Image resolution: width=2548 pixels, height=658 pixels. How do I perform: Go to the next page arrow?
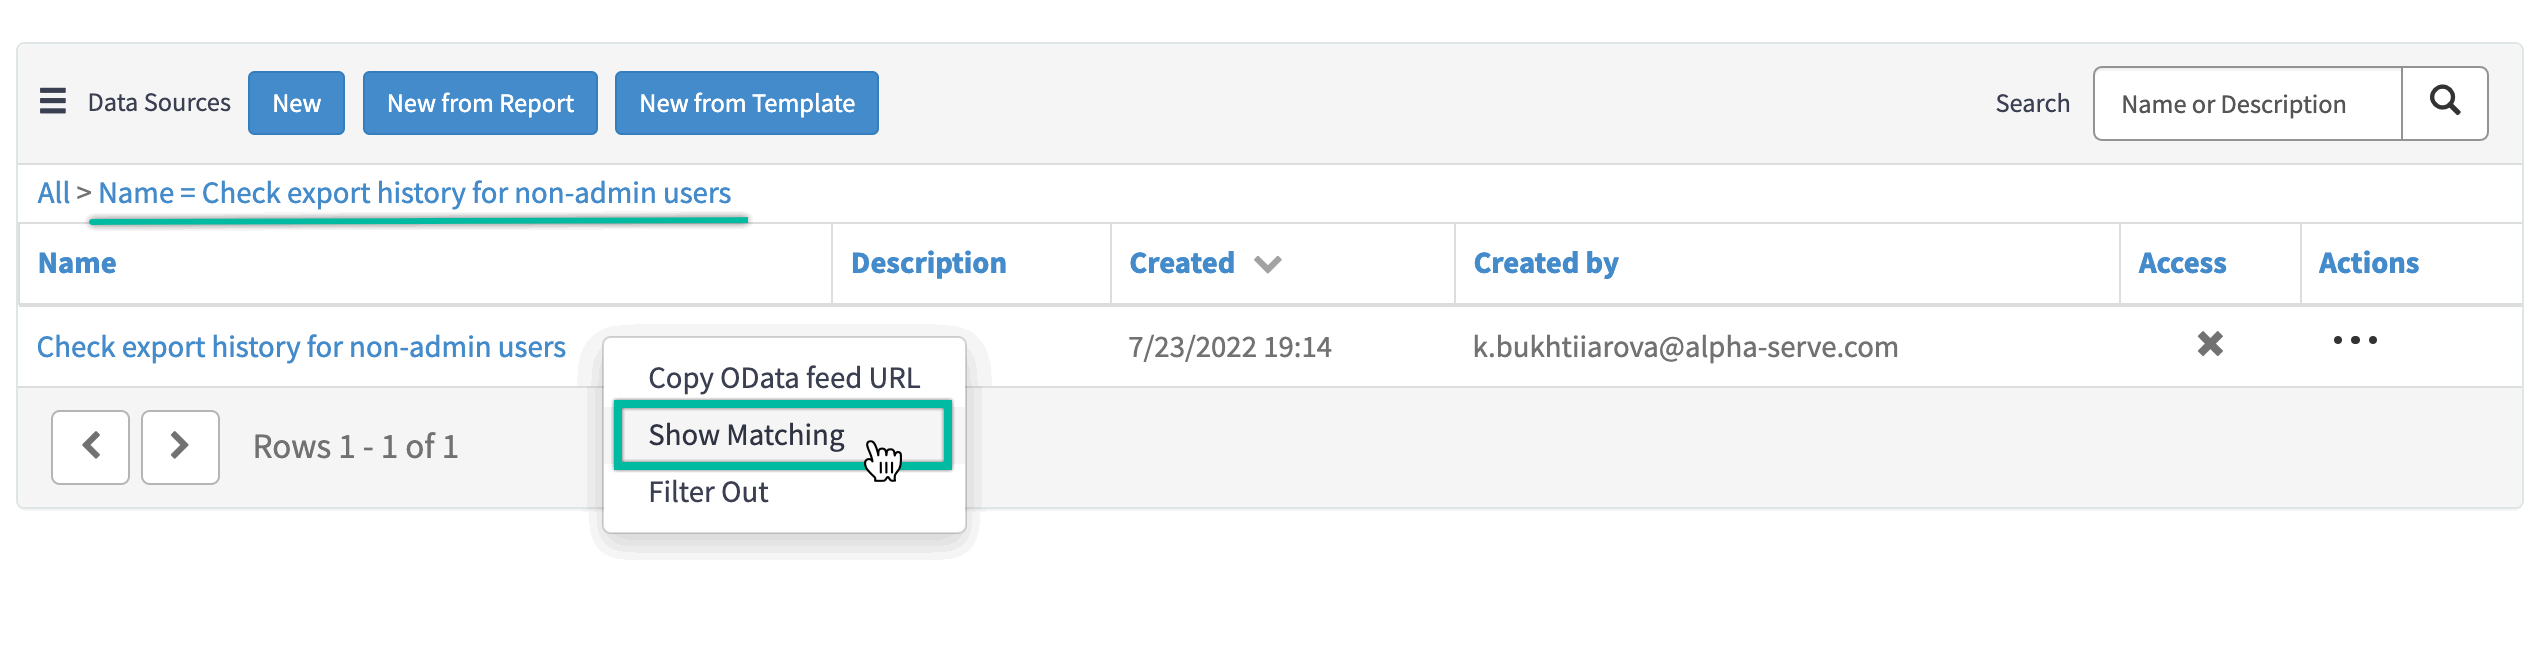click(180, 446)
